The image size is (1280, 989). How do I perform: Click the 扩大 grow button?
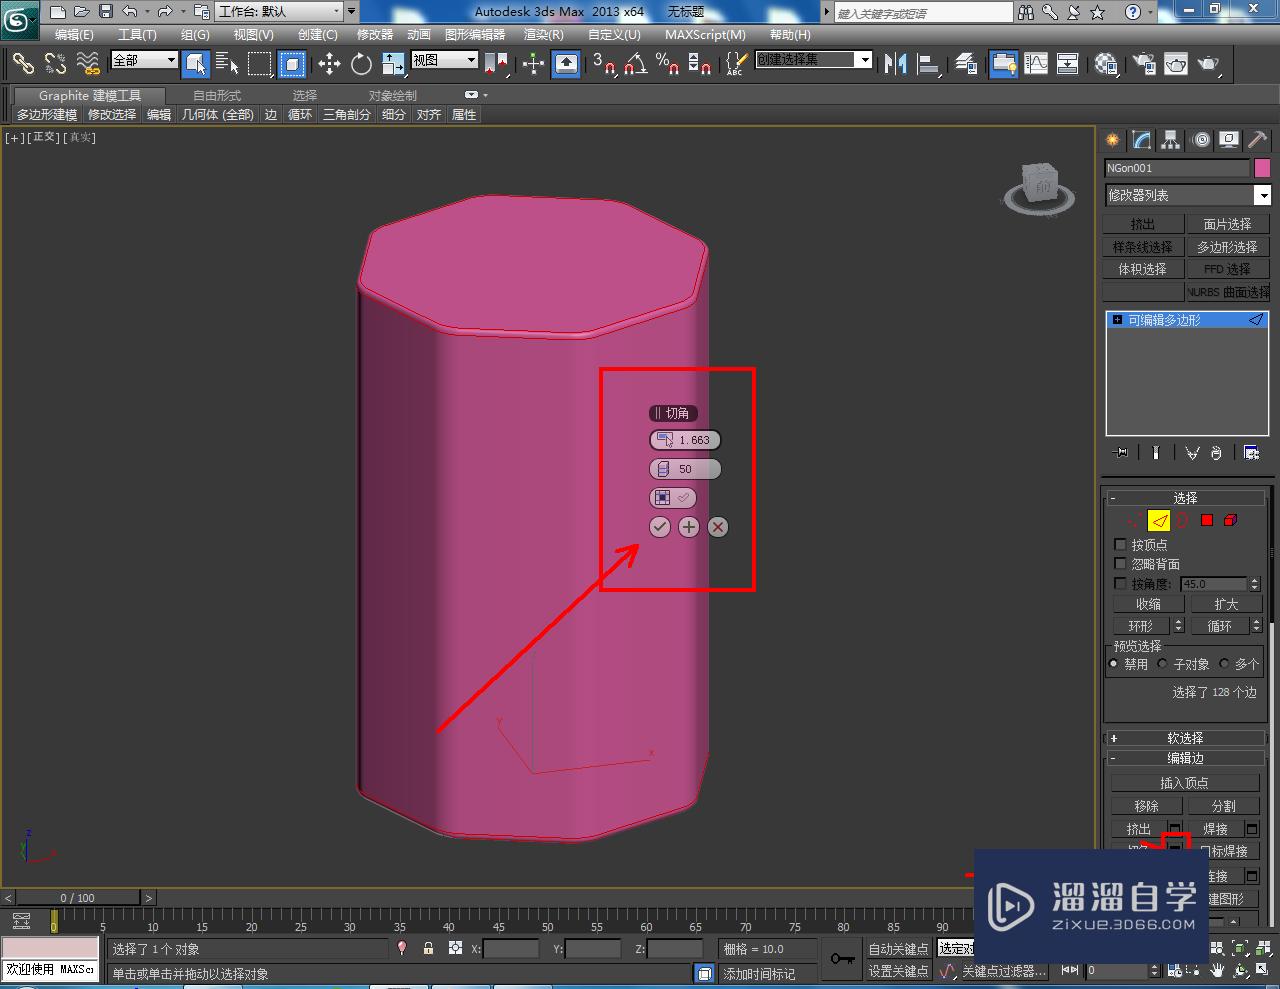point(1226,604)
